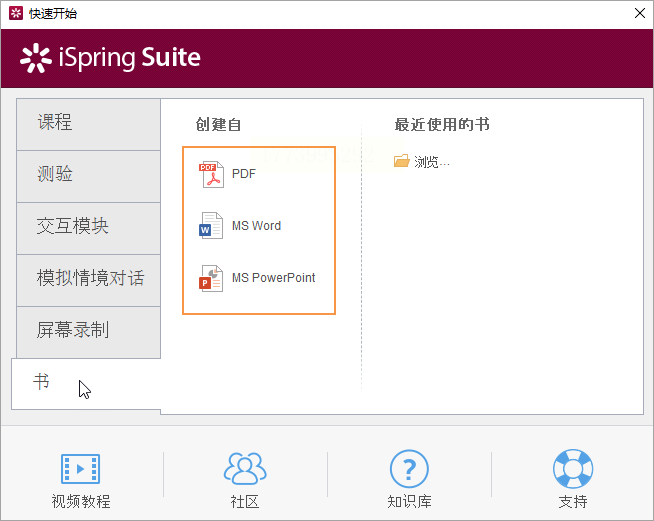This screenshot has width=654, height=521.
Task: Close the 快速开始 window
Action: [x=638, y=14]
